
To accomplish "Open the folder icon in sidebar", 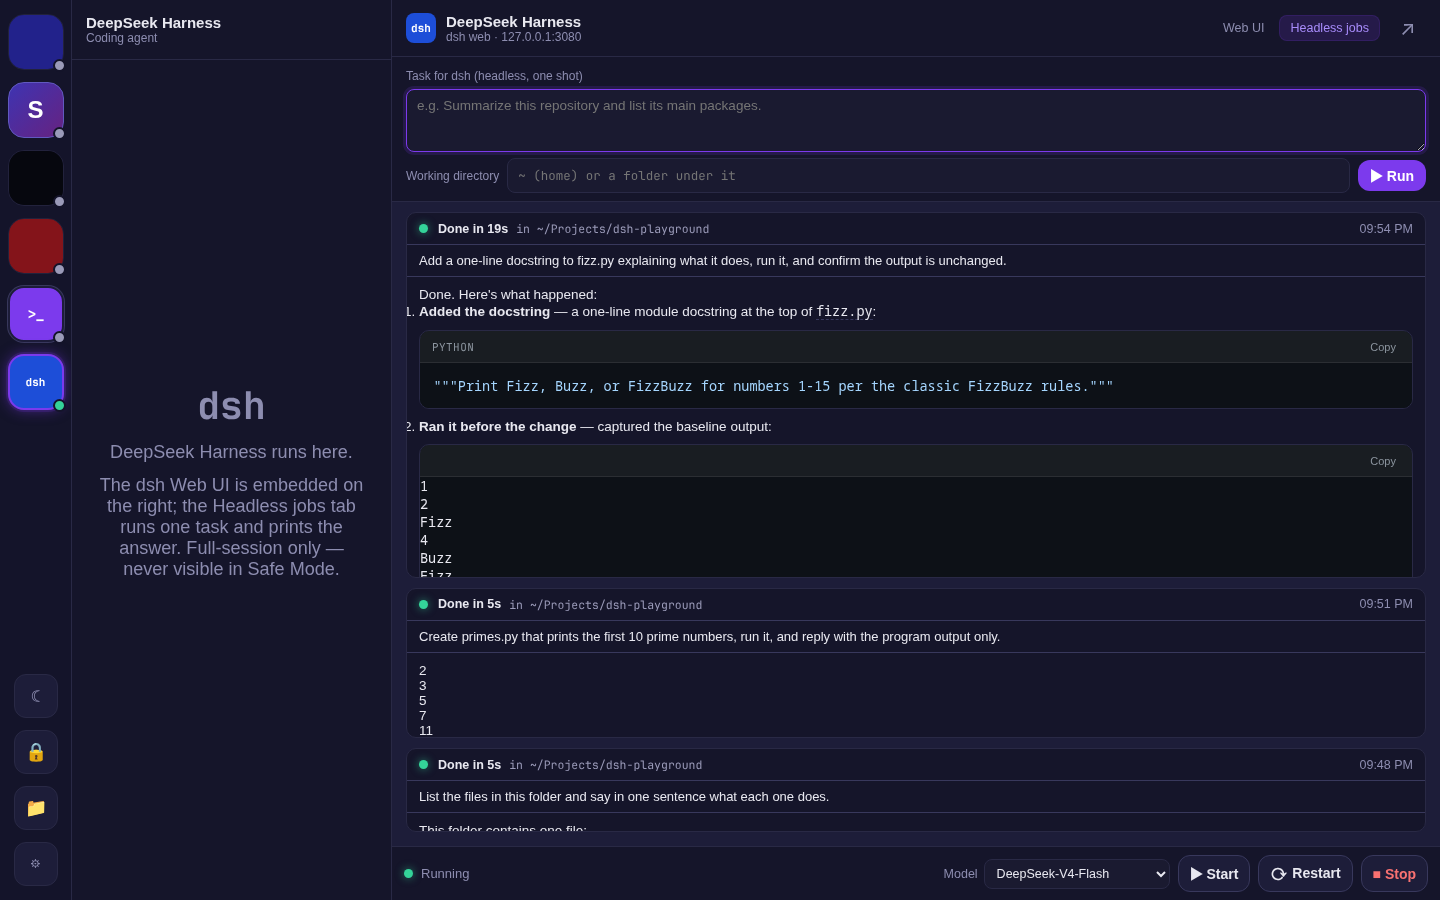I will click(36, 808).
